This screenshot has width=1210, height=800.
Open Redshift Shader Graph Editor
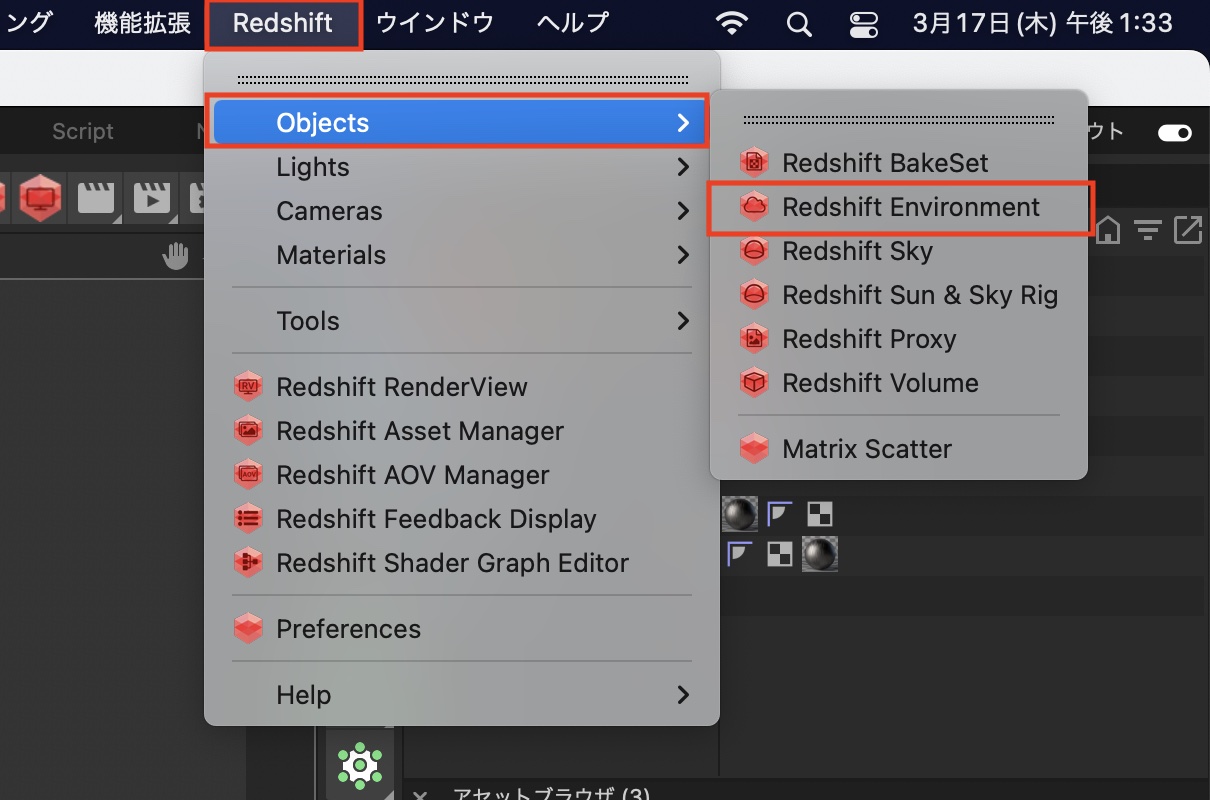pos(452,563)
